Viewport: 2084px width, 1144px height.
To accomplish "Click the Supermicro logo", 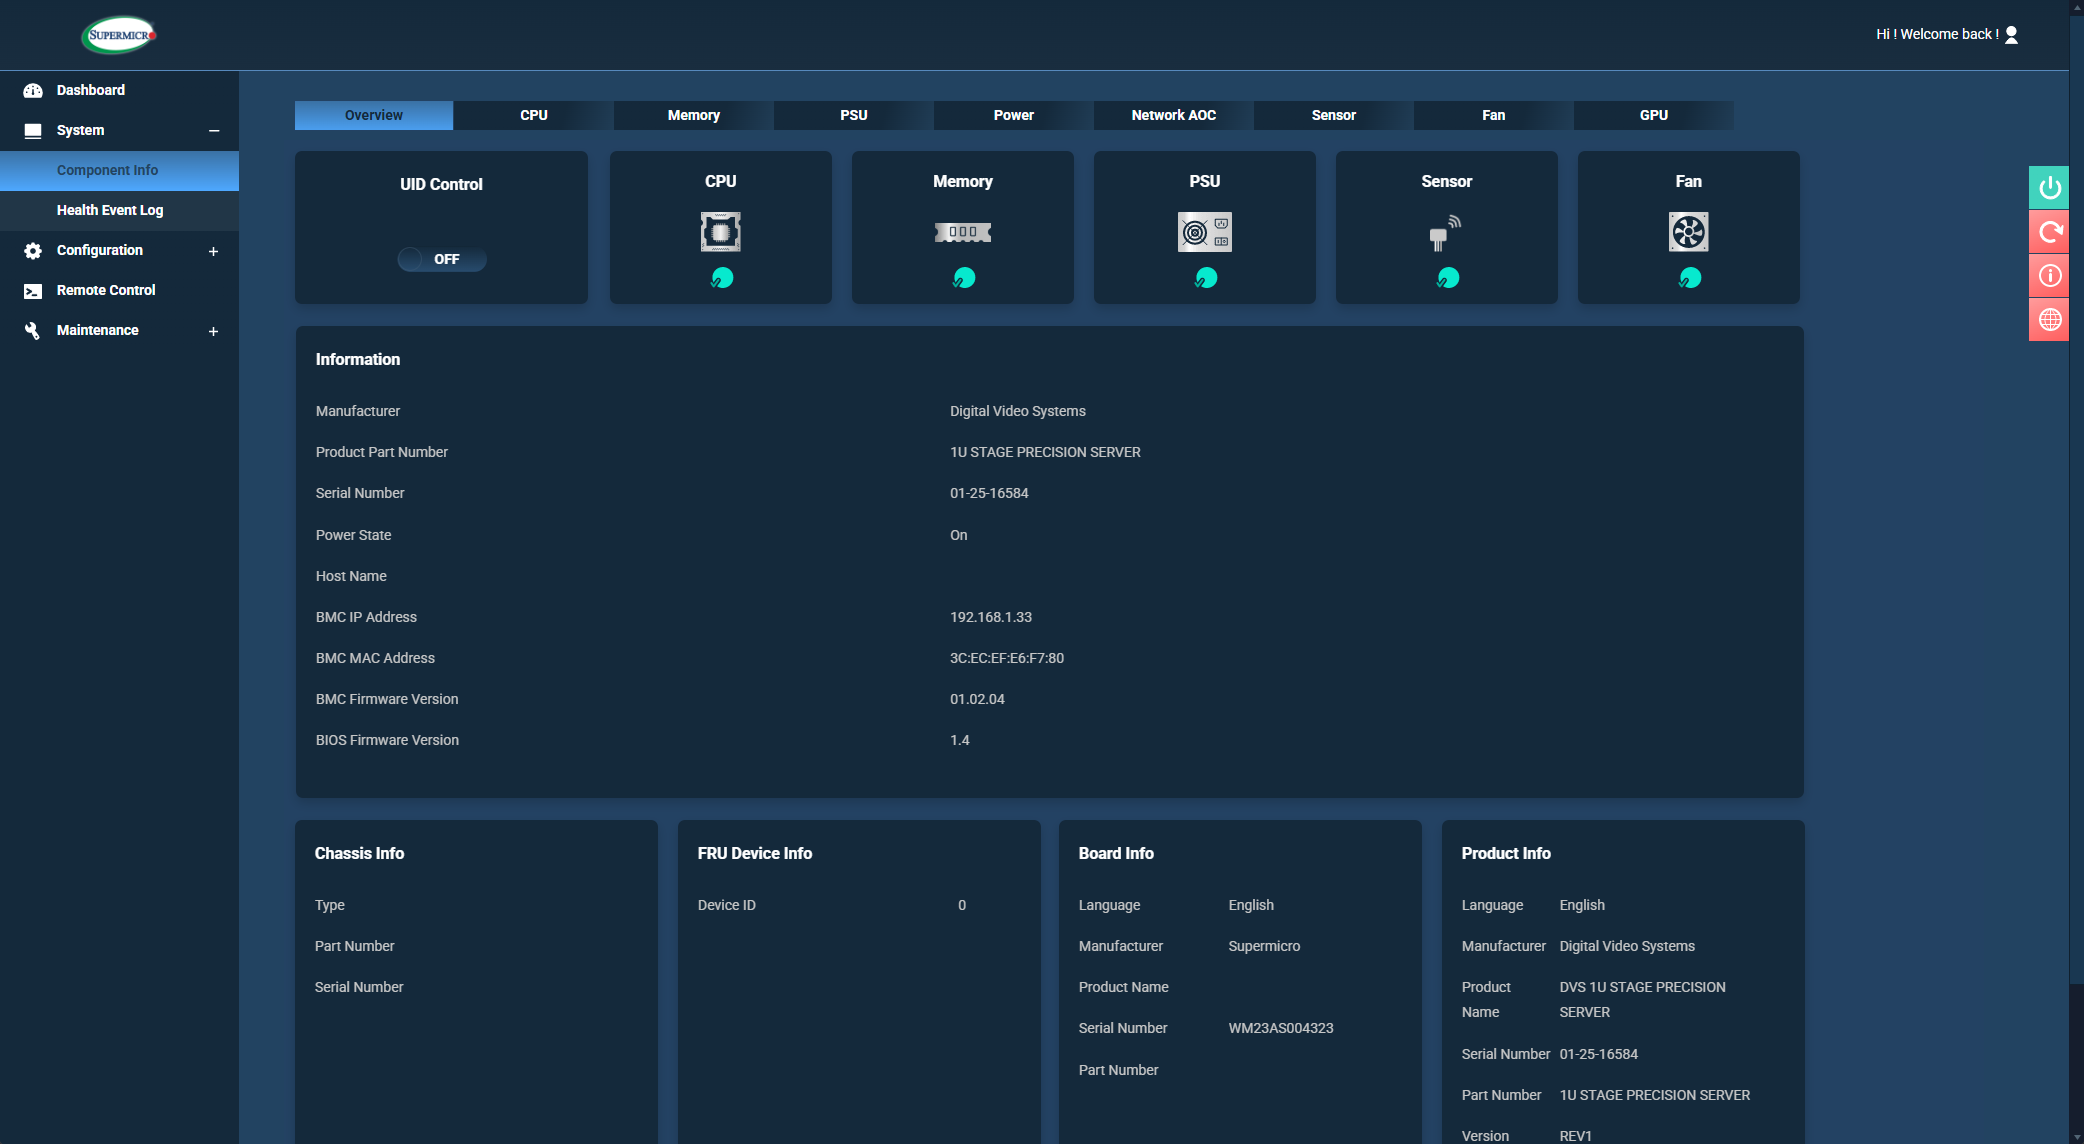I will [x=119, y=35].
